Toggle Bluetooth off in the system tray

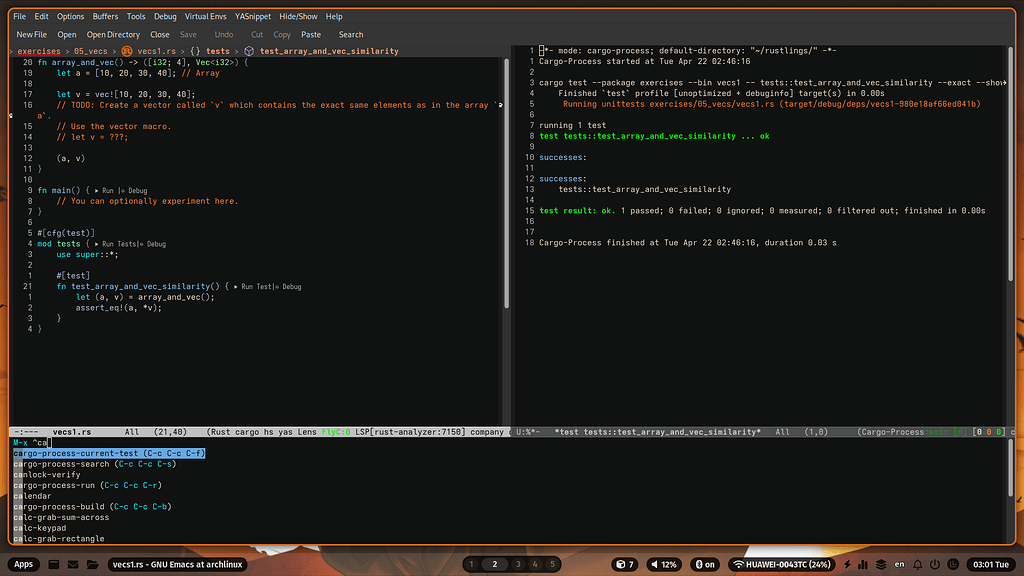[706, 564]
